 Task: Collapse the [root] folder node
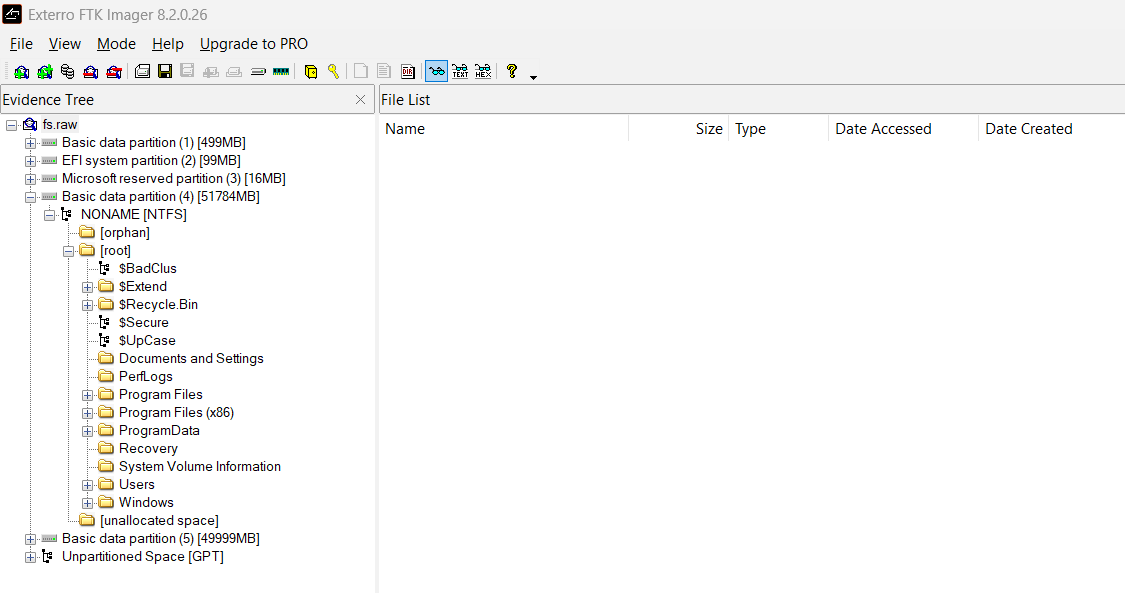[x=69, y=251]
